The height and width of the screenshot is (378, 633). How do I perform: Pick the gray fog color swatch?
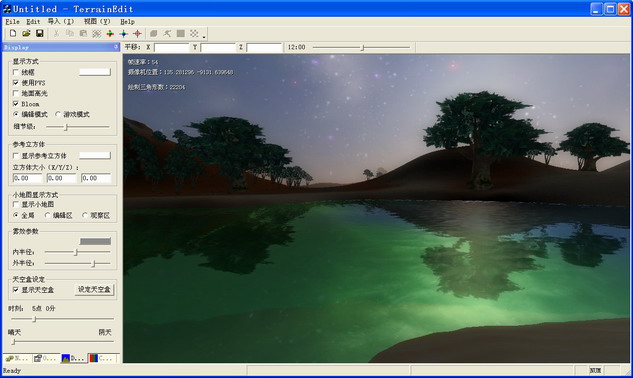pos(95,242)
